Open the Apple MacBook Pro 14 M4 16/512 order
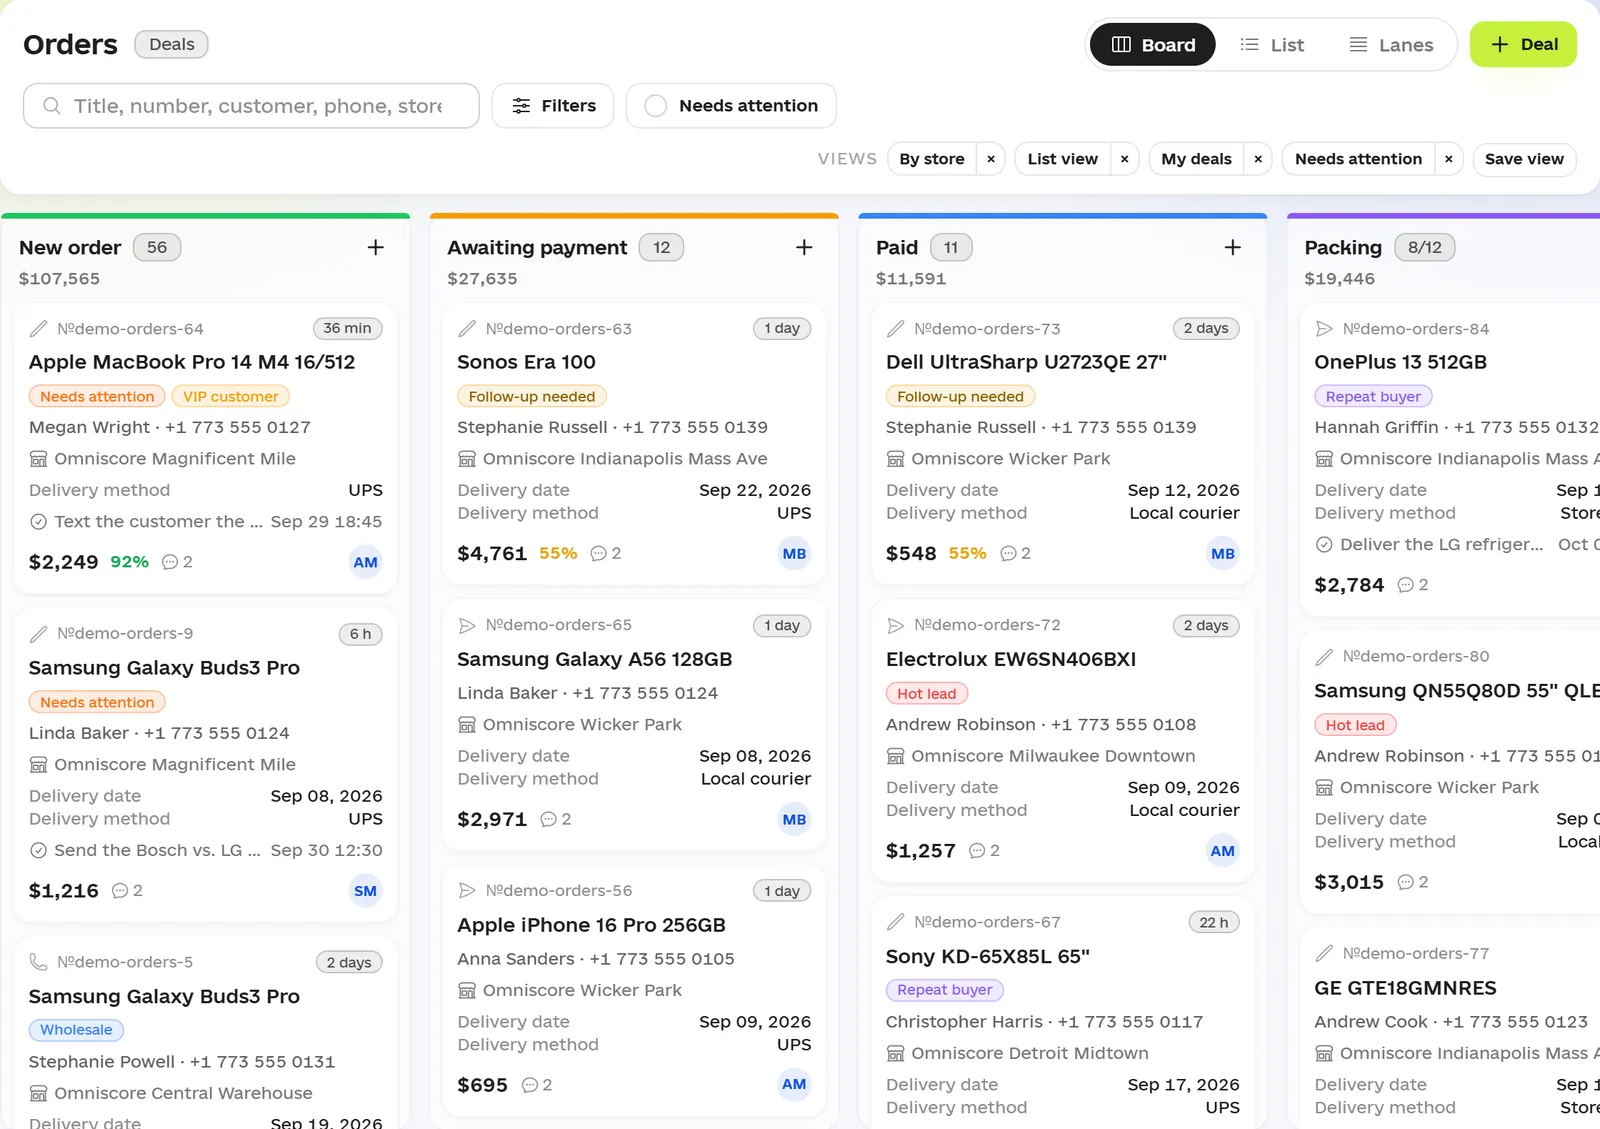 192,362
